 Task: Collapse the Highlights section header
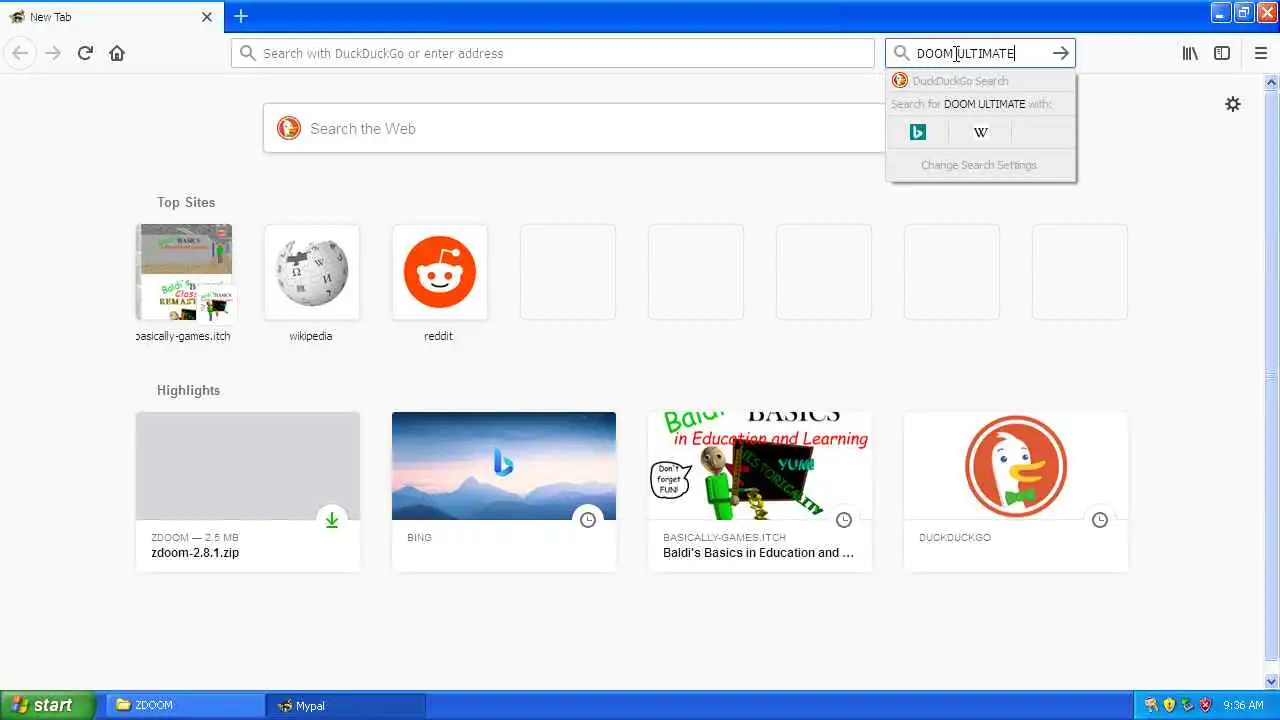(188, 390)
